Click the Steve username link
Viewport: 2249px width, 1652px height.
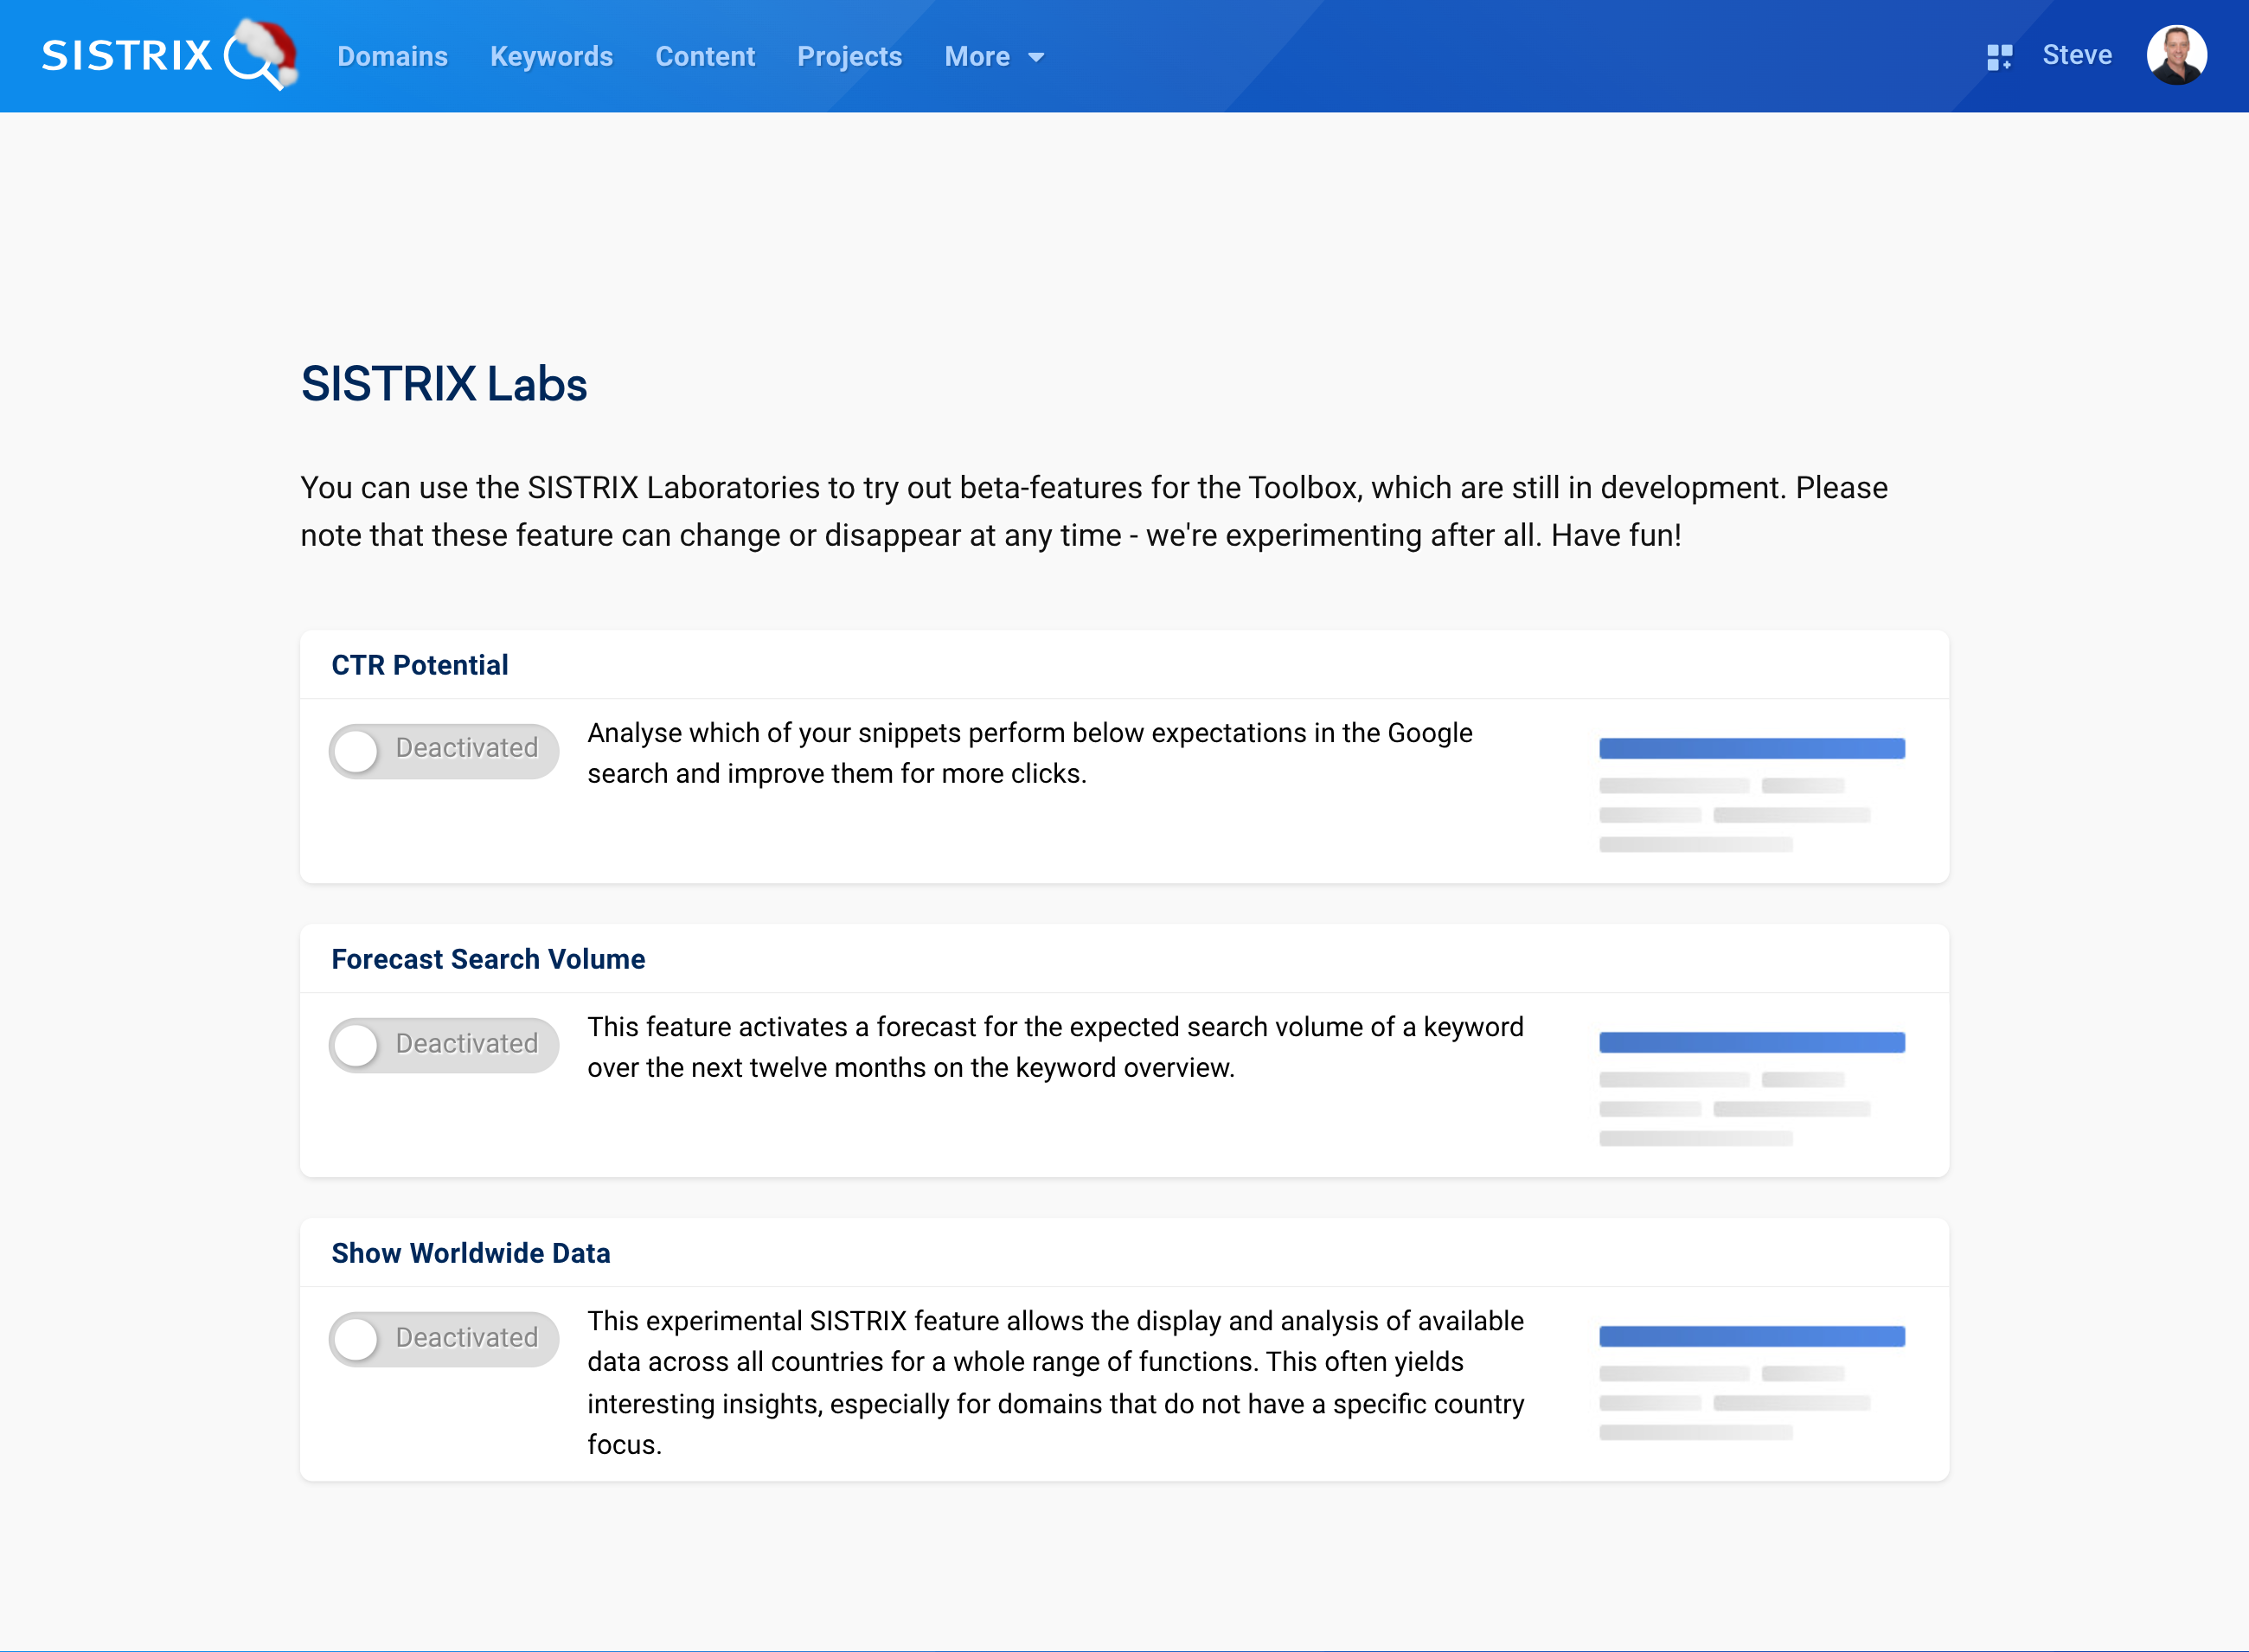pyautogui.click(x=2076, y=55)
